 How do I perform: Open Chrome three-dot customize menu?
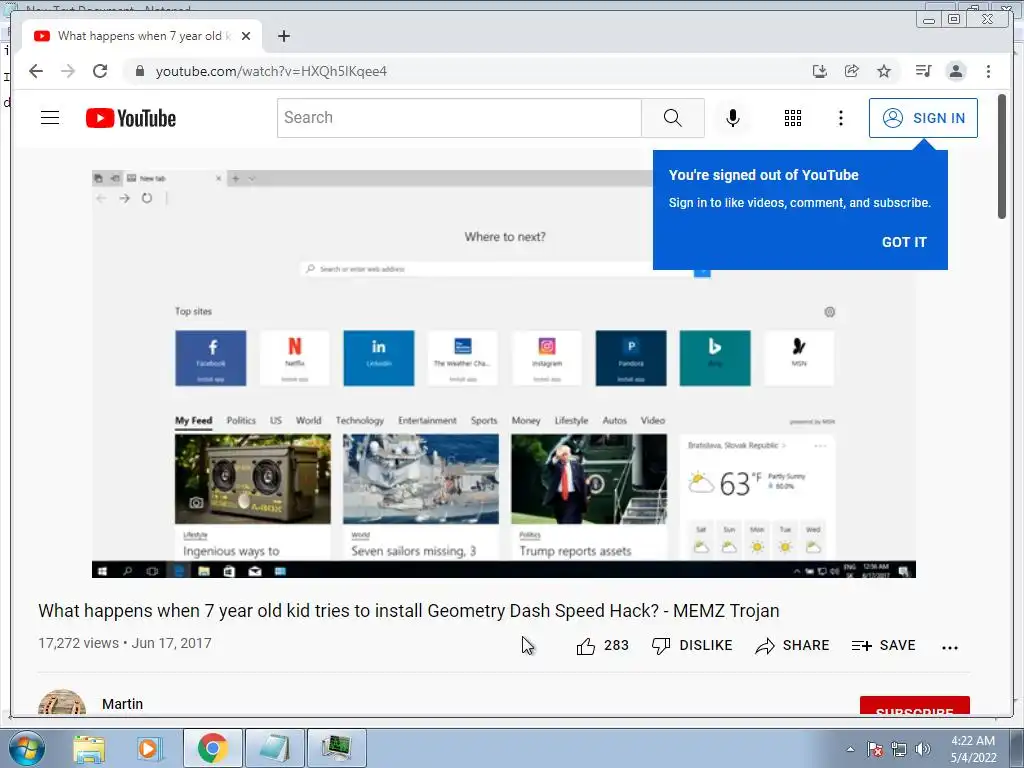click(x=988, y=71)
